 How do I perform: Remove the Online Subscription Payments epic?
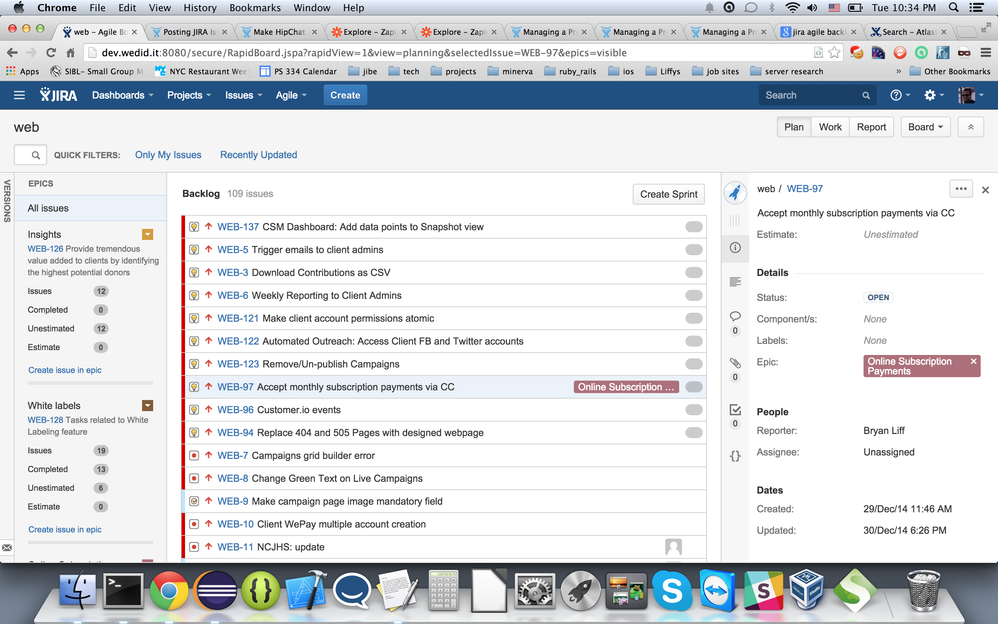[973, 361]
